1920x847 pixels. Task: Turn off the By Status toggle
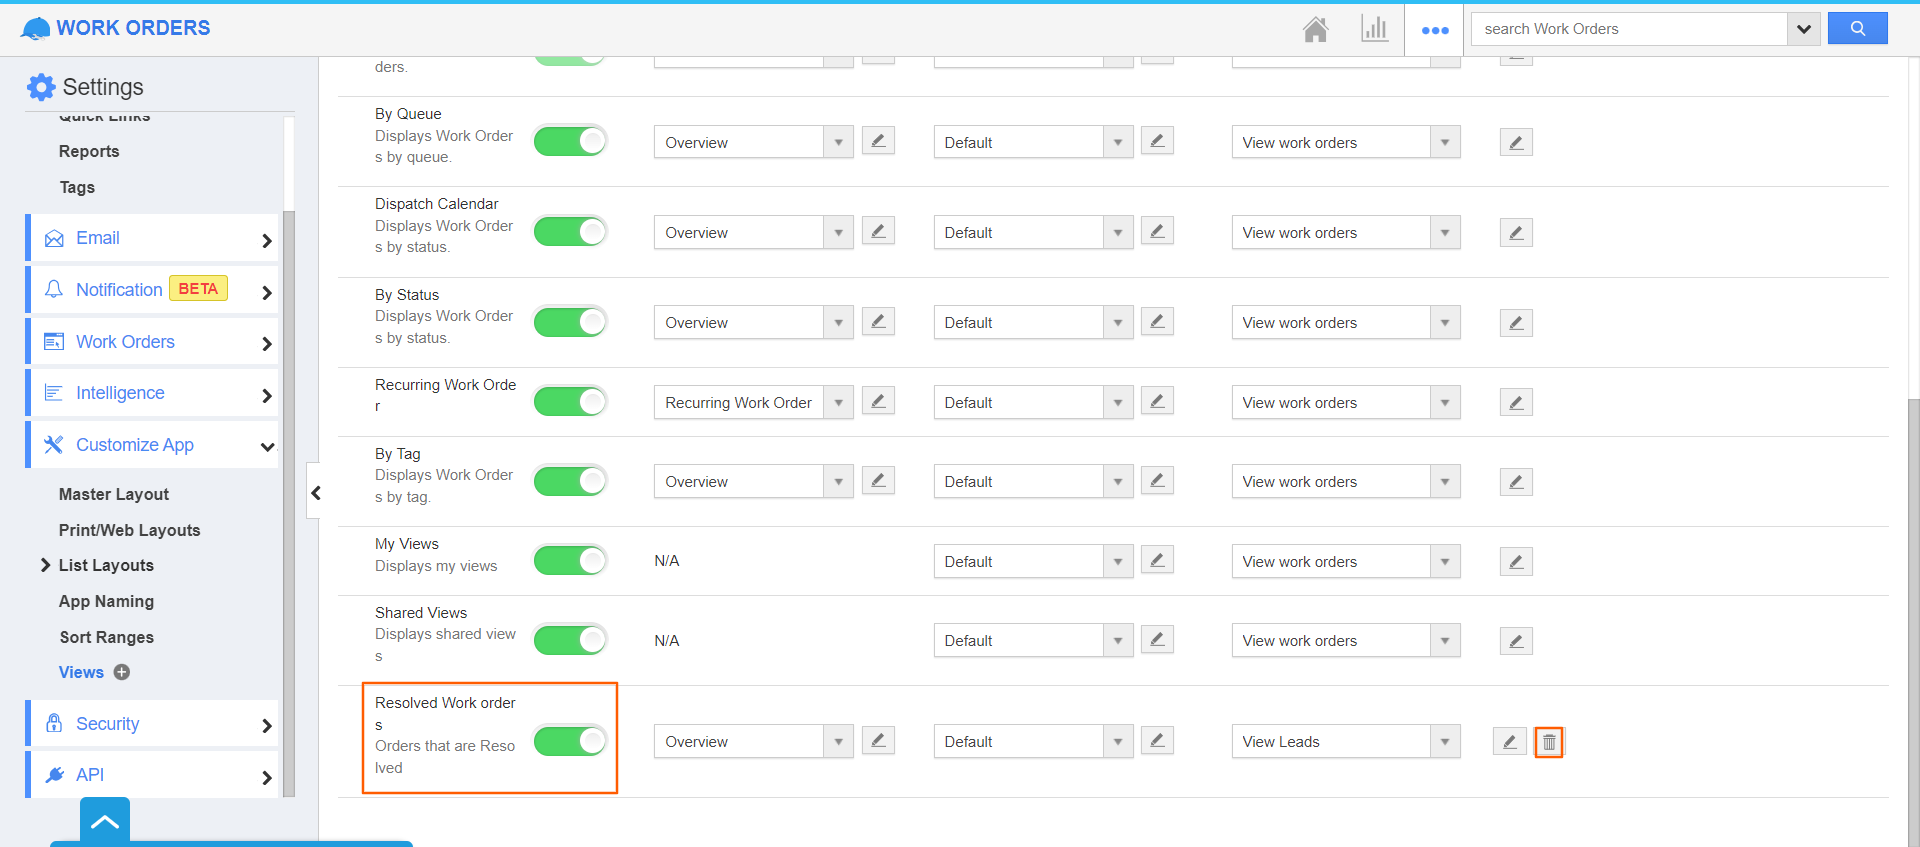pos(570,321)
